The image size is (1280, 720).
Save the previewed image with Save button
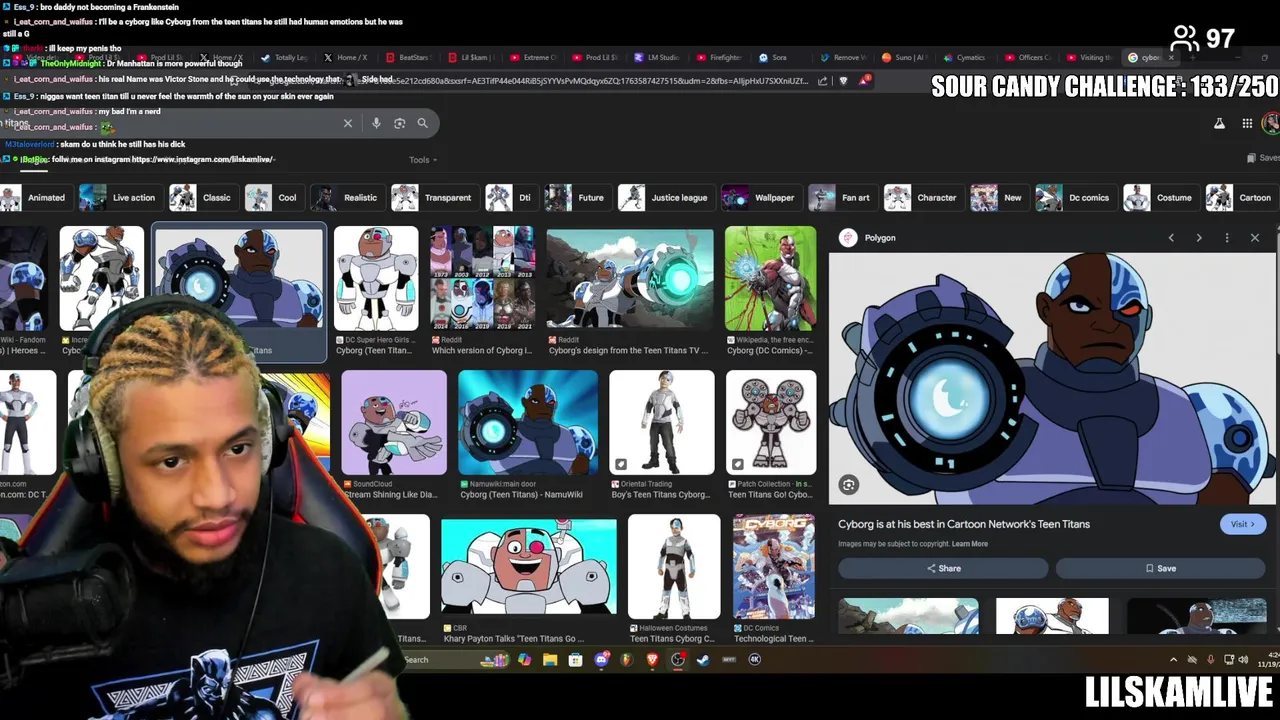point(1161,568)
